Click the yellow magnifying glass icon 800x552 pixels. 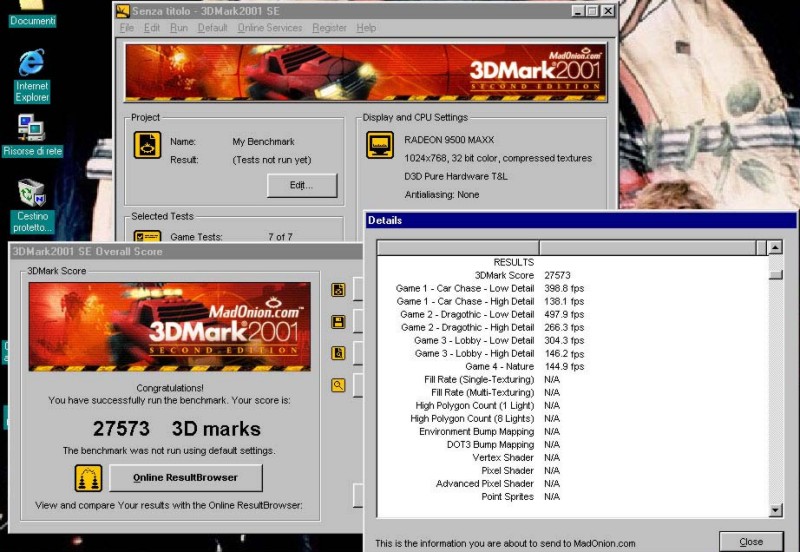pyautogui.click(x=338, y=385)
